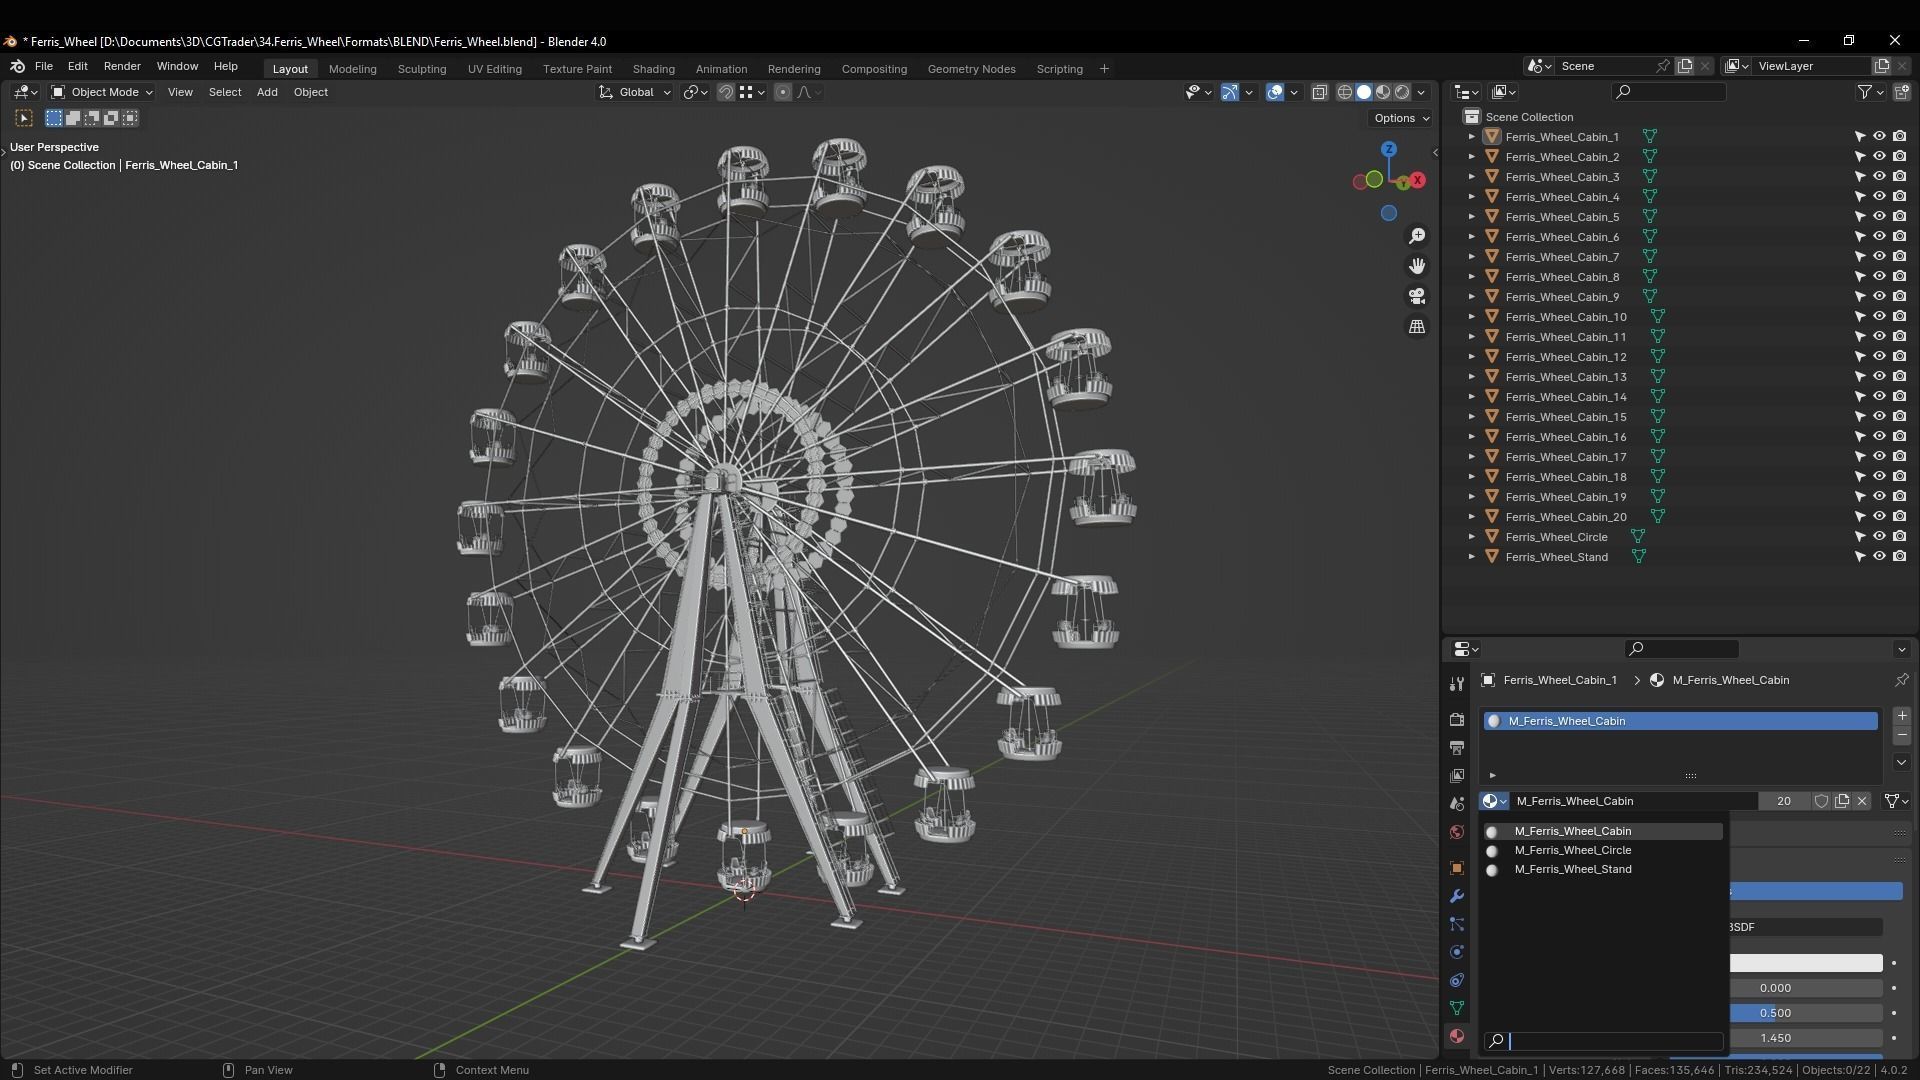Toggle show gizmo button
The width and height of the screenshot is (1920, 1080).
click(x=1230, y=92)
